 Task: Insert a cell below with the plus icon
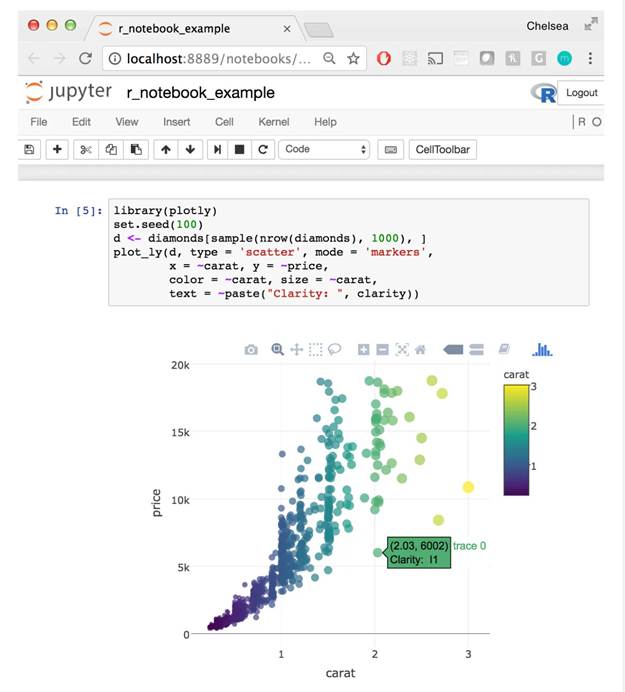(57, 149)
